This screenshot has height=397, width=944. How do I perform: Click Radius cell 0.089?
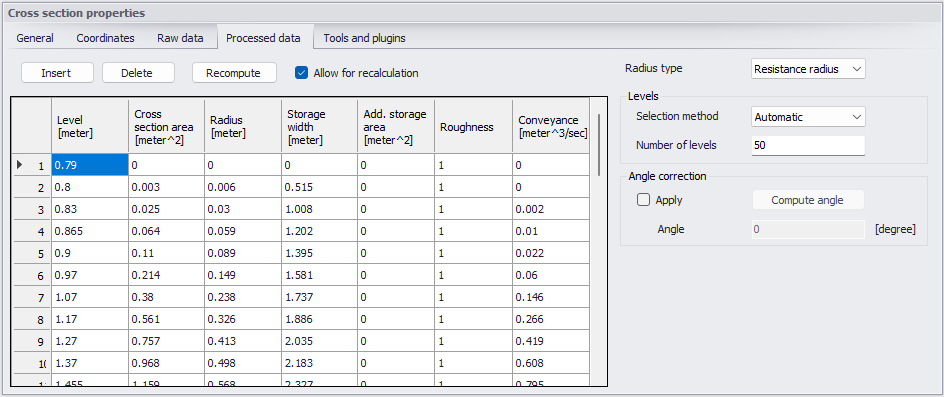[243, 254]
